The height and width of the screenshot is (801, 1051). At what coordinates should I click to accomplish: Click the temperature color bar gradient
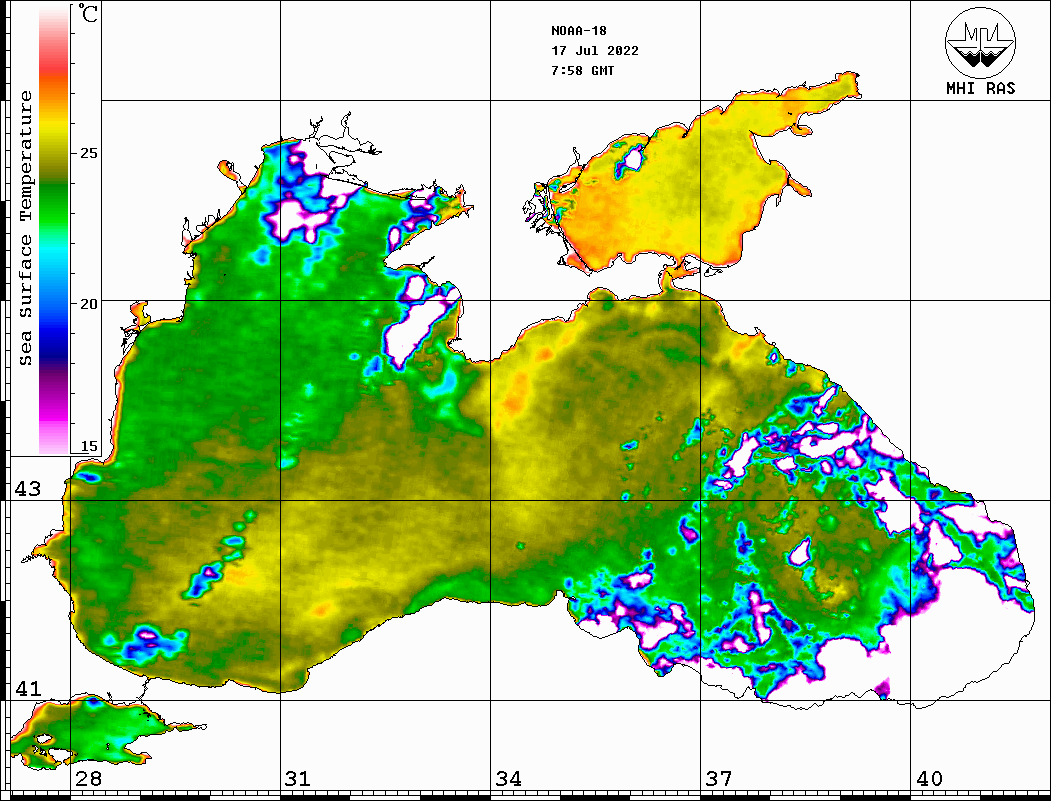click(54, 229)
